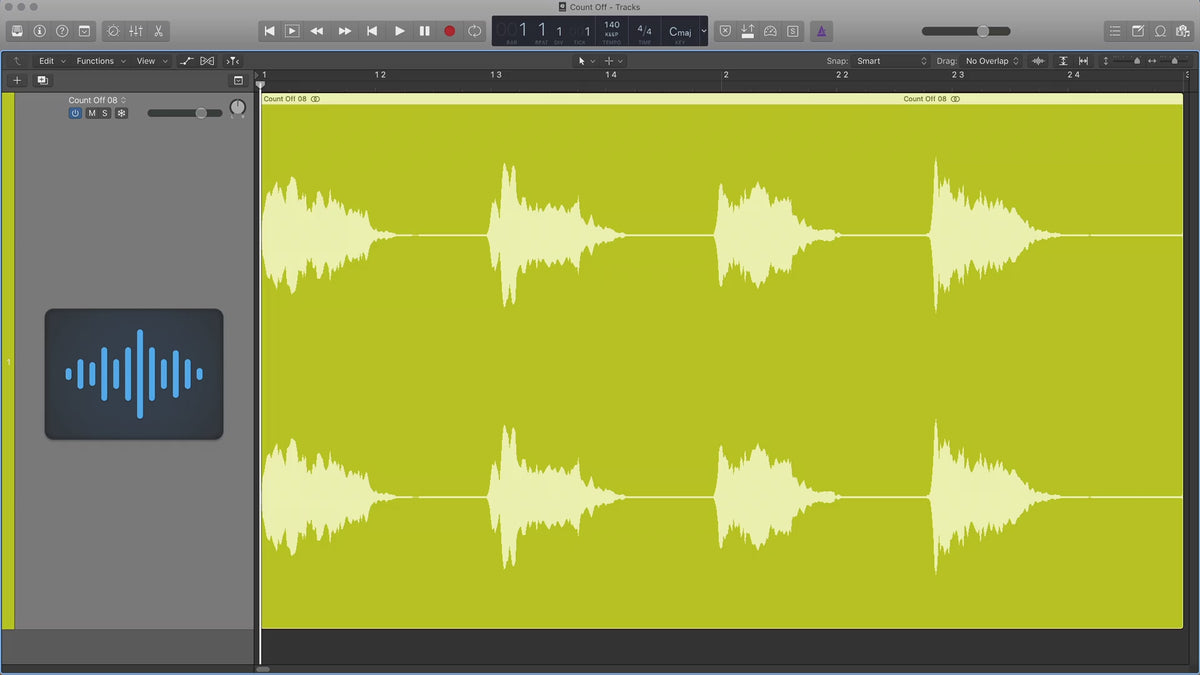Open the Functions menu
Screen dimensions: 1200x675
point(100,61)
